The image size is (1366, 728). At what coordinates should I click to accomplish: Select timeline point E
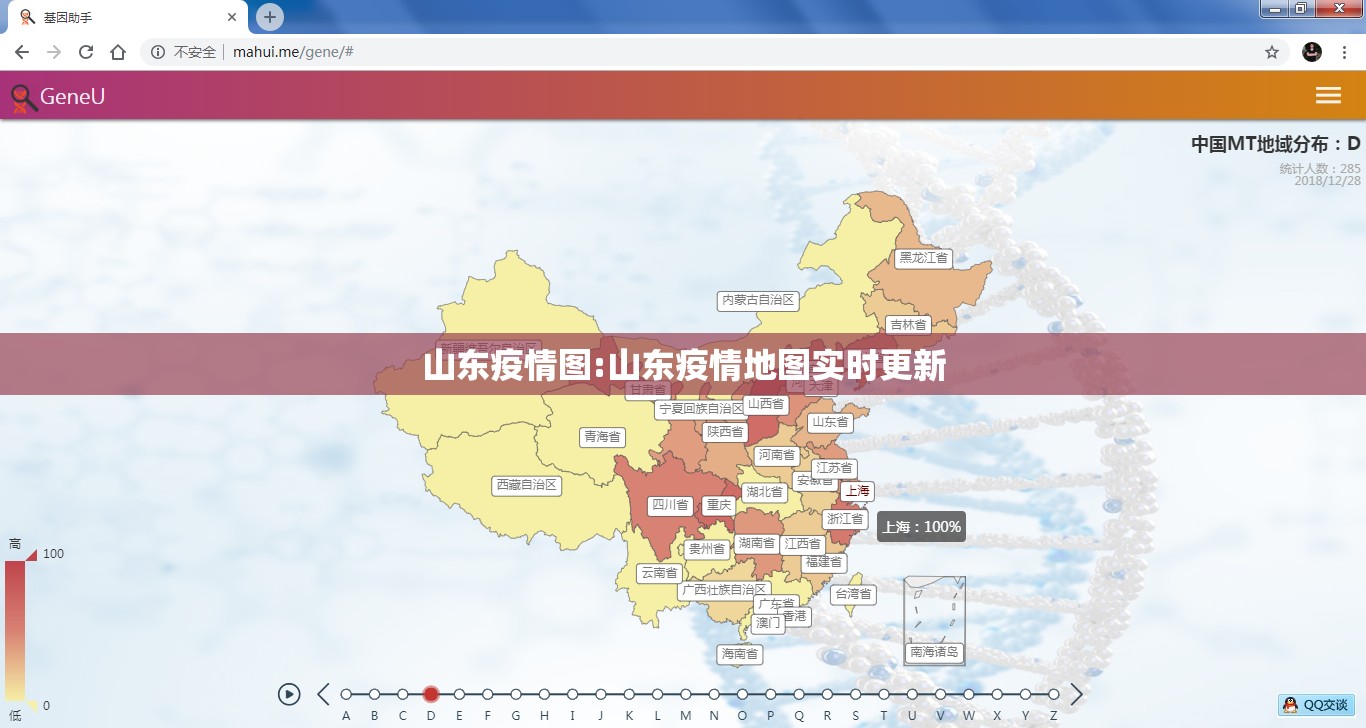click(x=459, y=694)
